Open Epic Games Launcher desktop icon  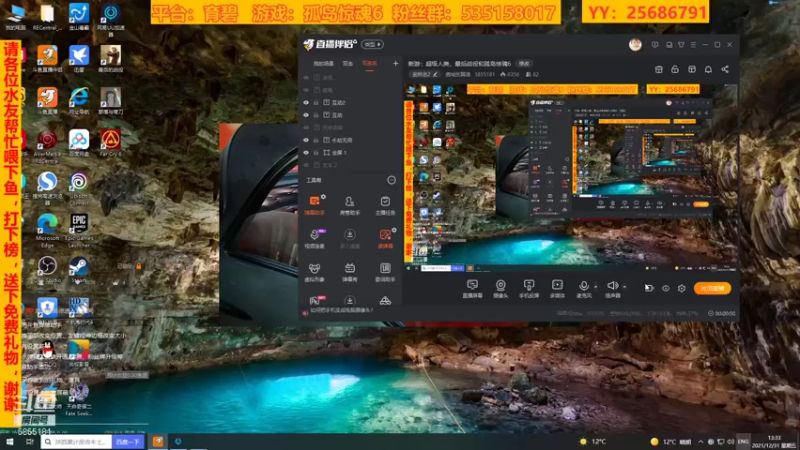79,230
